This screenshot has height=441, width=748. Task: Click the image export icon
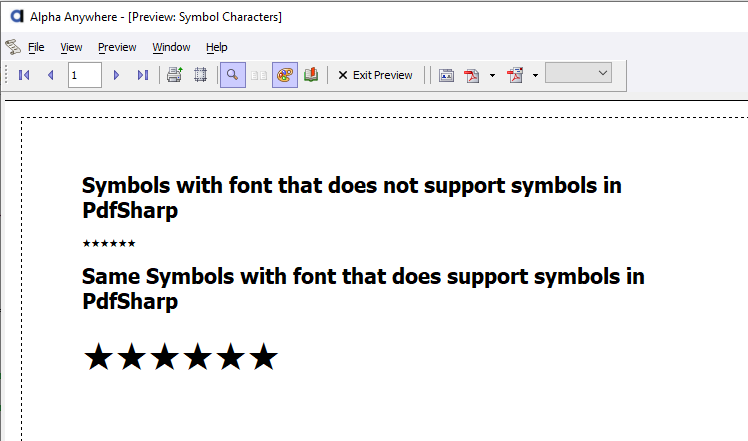[446, 75]
